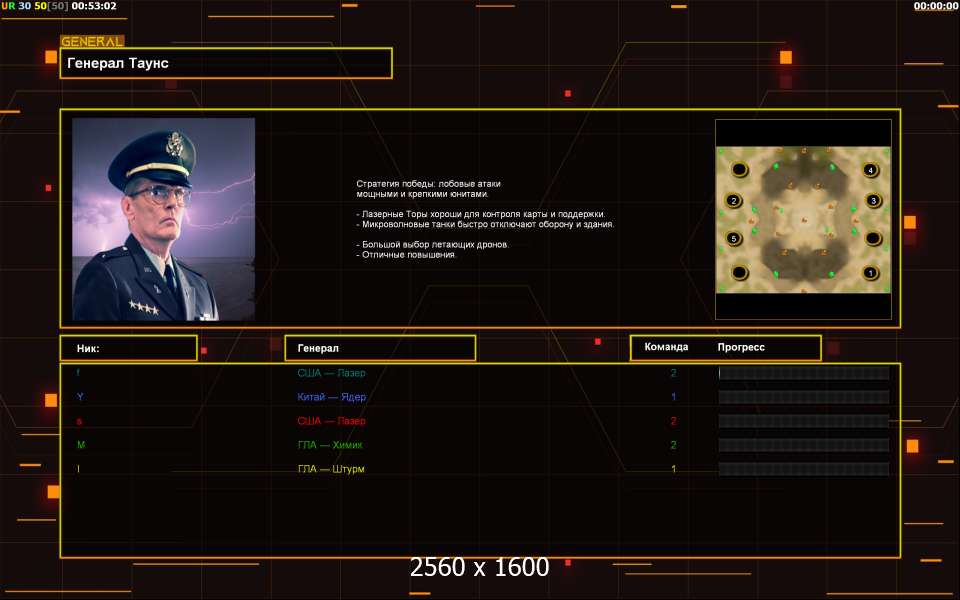Click the 'Генерал' column header
This screenshot has height=600, width=960.
[380, 348]
